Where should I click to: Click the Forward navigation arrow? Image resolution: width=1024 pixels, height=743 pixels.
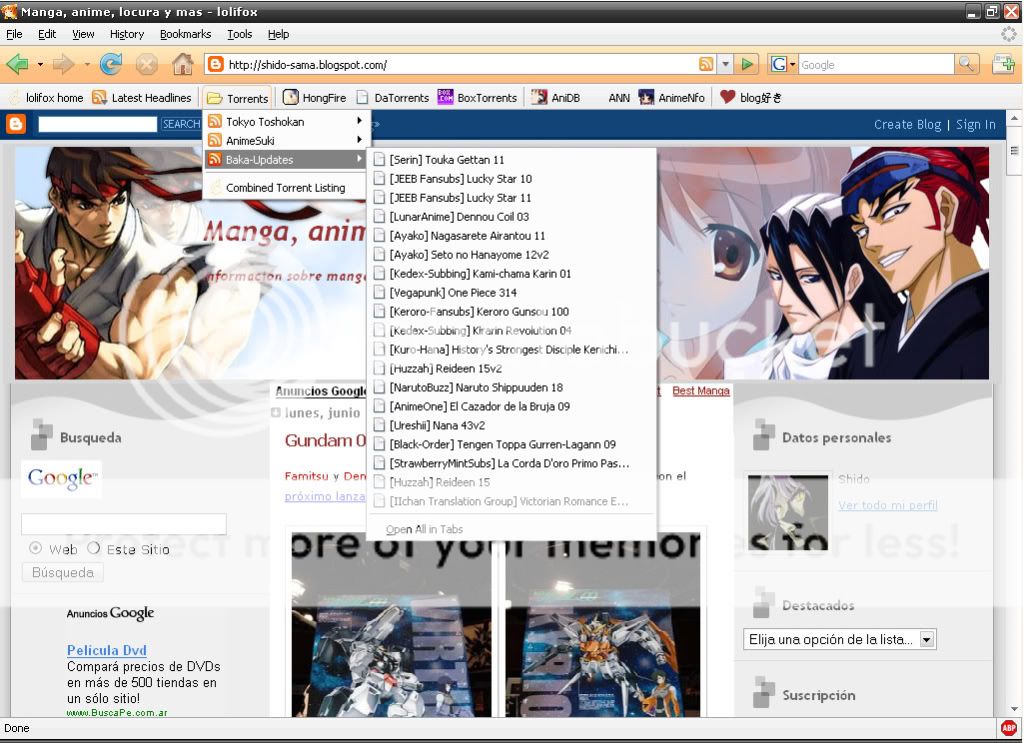[x=62, y=62]
